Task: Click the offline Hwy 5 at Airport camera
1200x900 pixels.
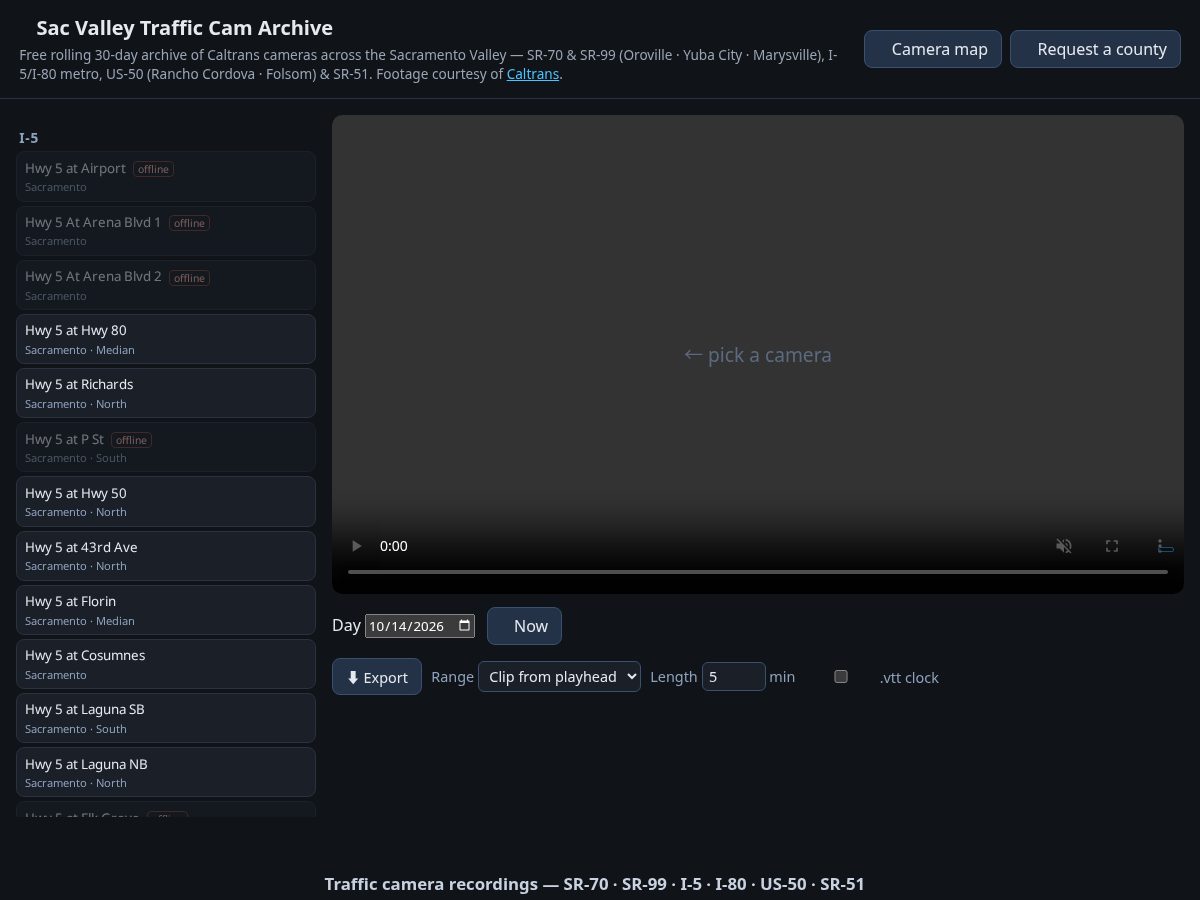Action: (x=166, y=177)
